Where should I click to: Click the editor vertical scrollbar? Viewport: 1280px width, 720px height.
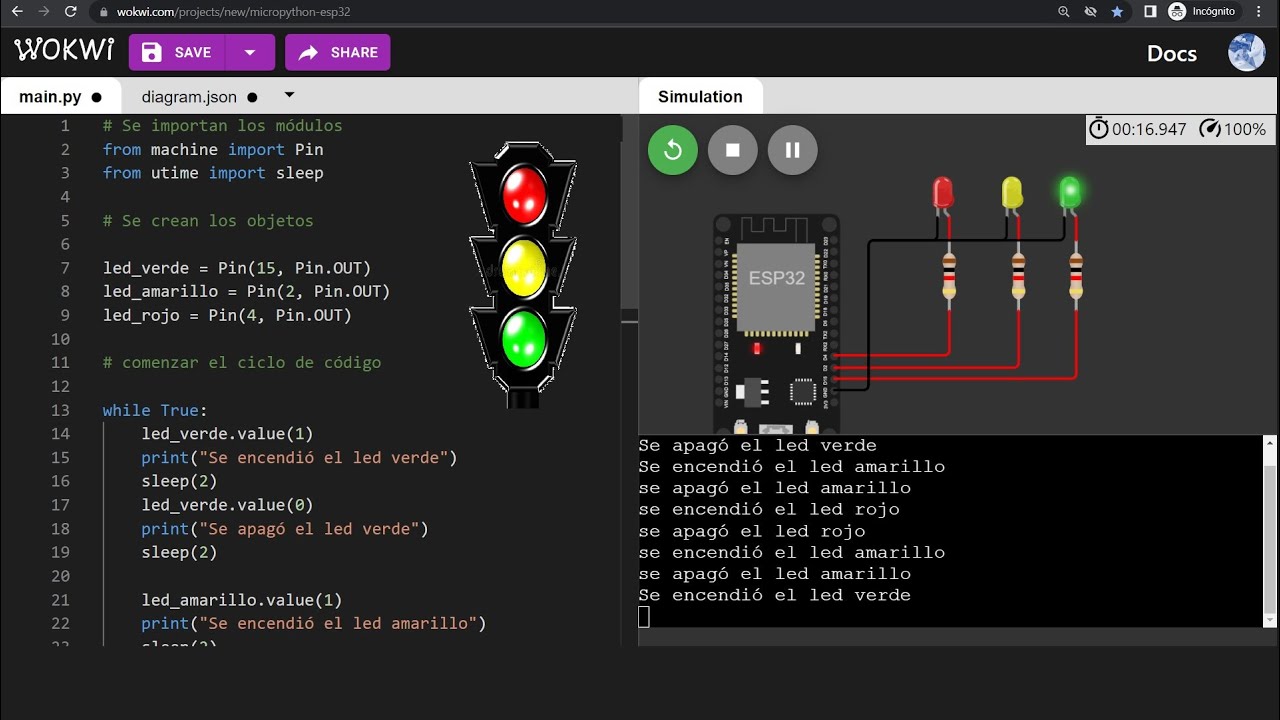pyautogui.click(x=629, y=220)
